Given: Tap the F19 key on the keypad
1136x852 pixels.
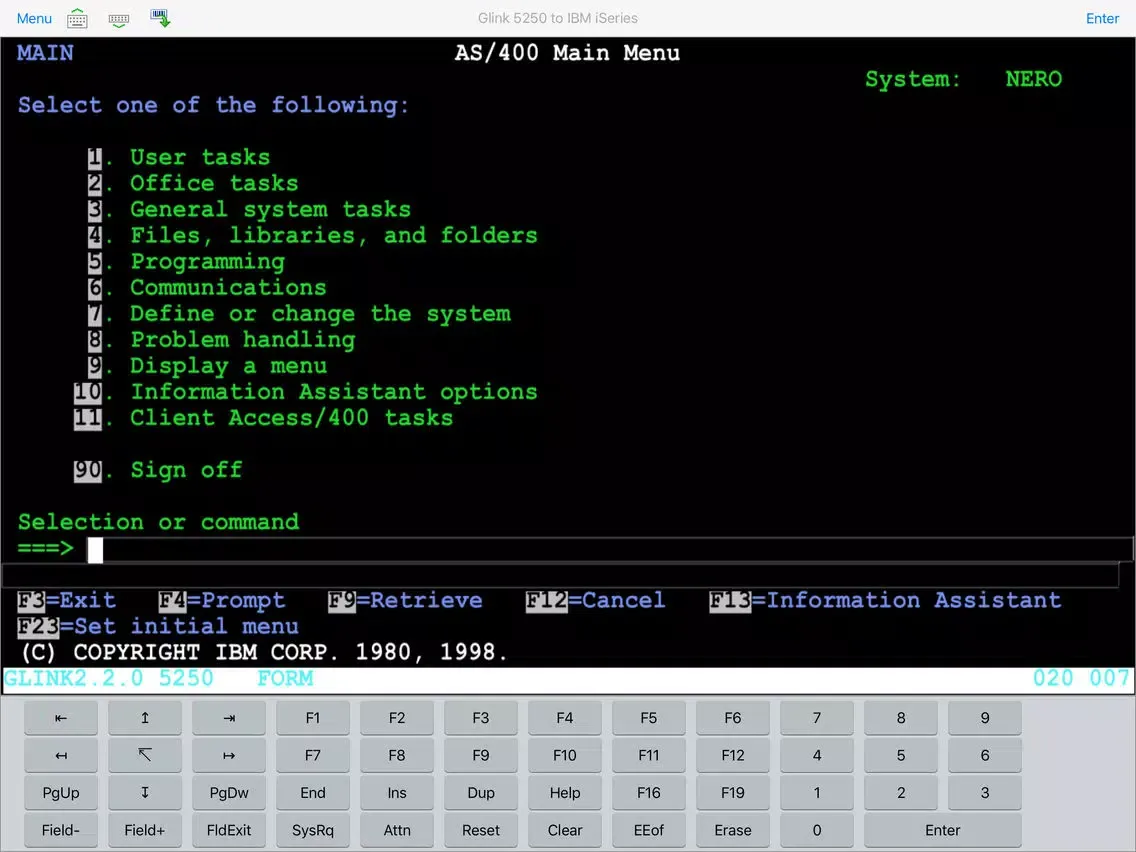Looking at the screenshot, I should (733, 793).
